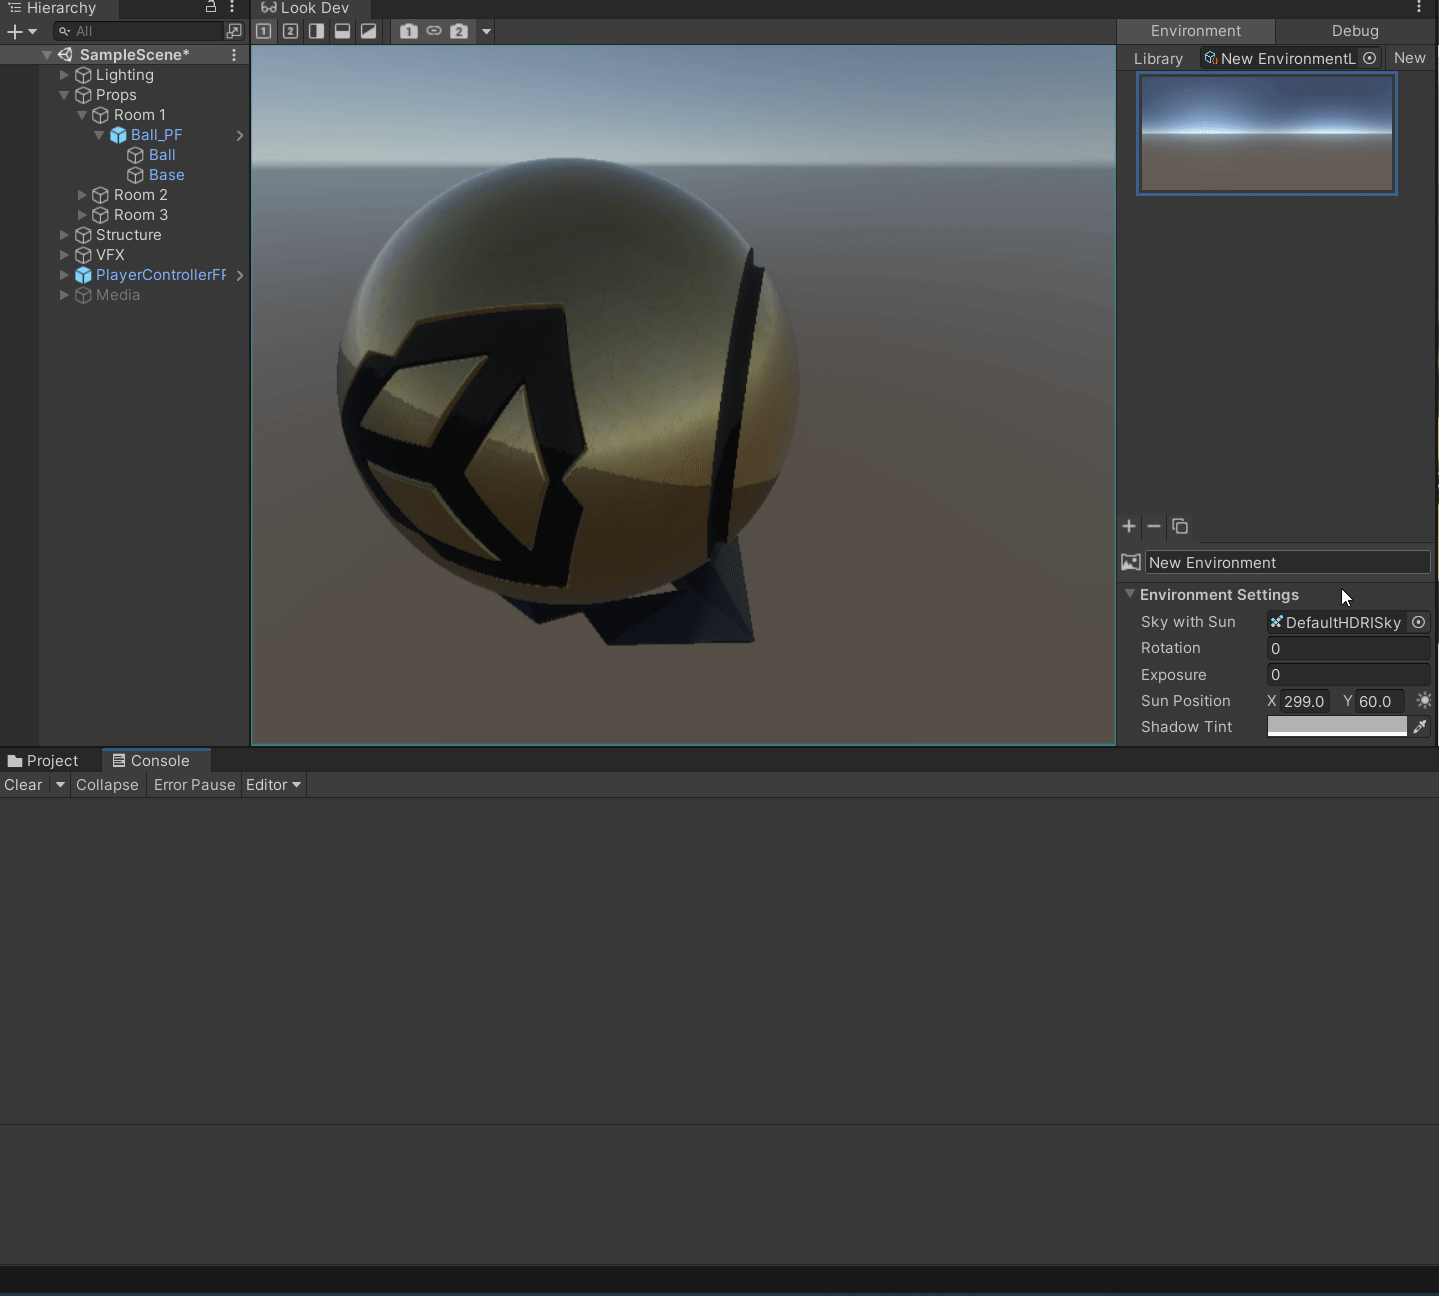Select the environment sky thumbnail
This screenshot has width=1439, height=1296.
(1266, 133)
